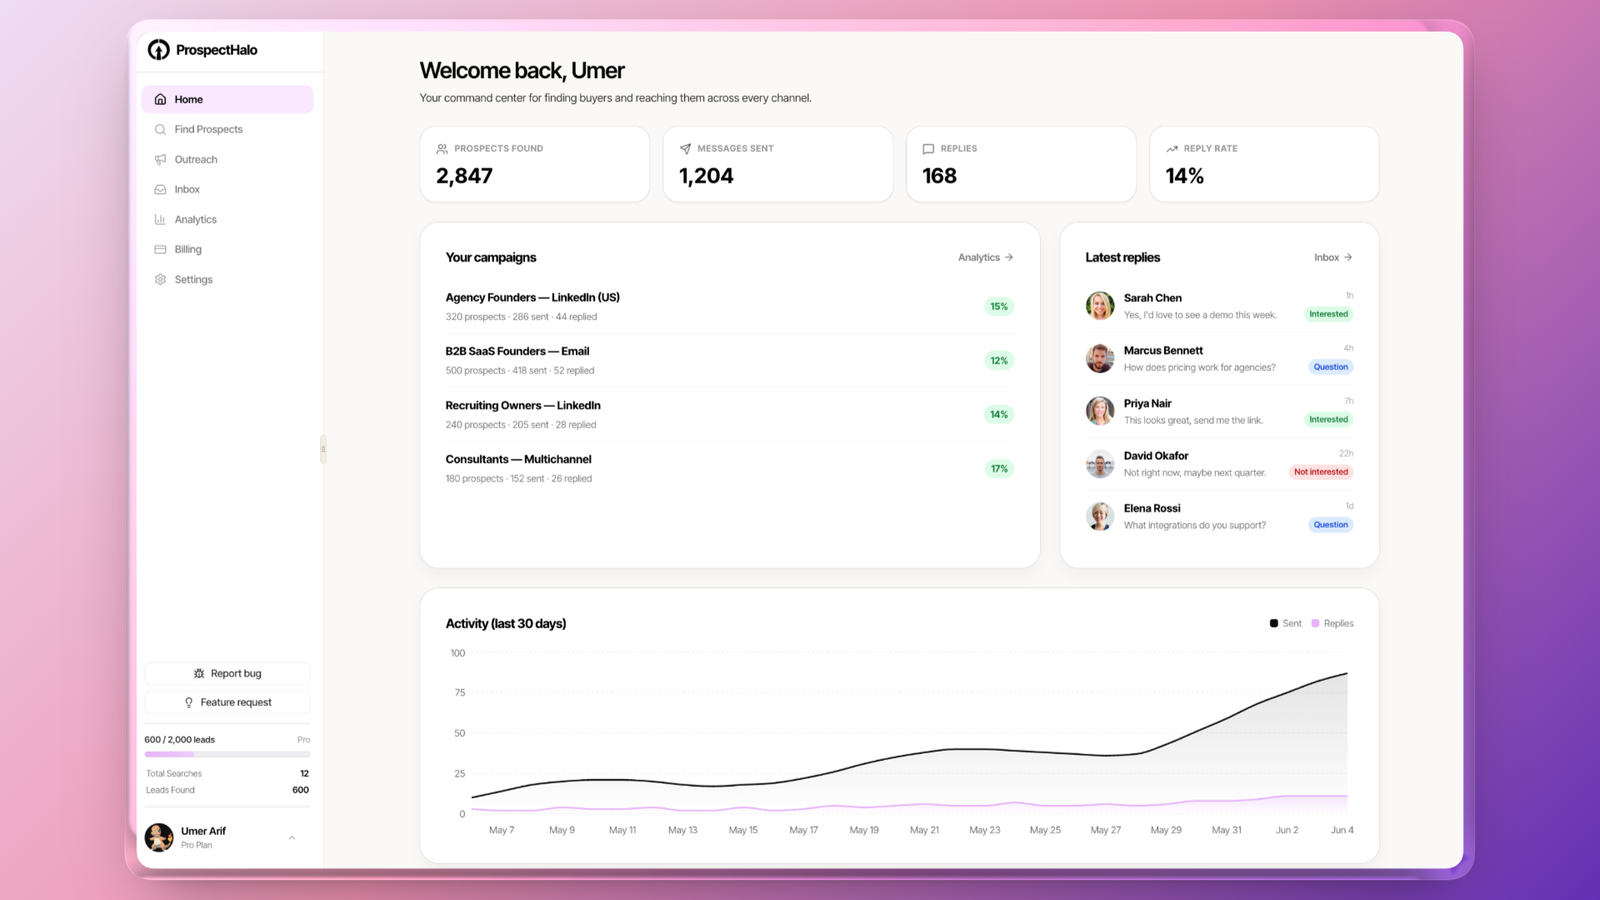The image size is (1600, 900).
Task: Click the ProspectHalo logo icon
Action: [x=159, y=50]
